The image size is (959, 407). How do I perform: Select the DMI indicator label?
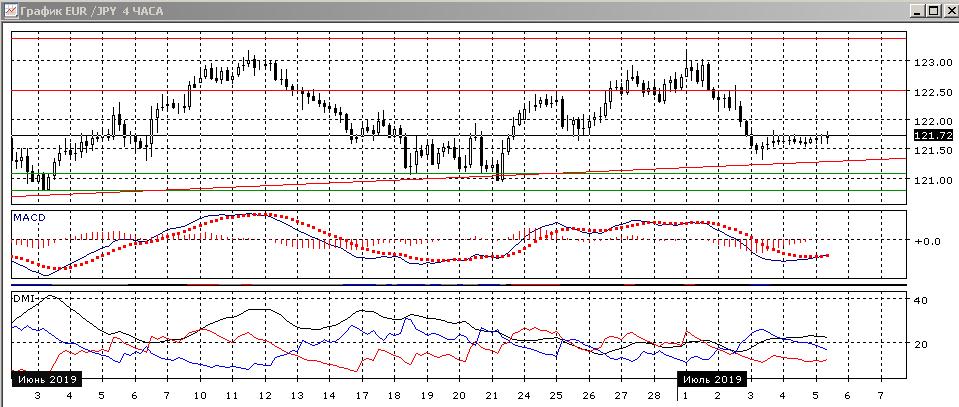[24, 298]
